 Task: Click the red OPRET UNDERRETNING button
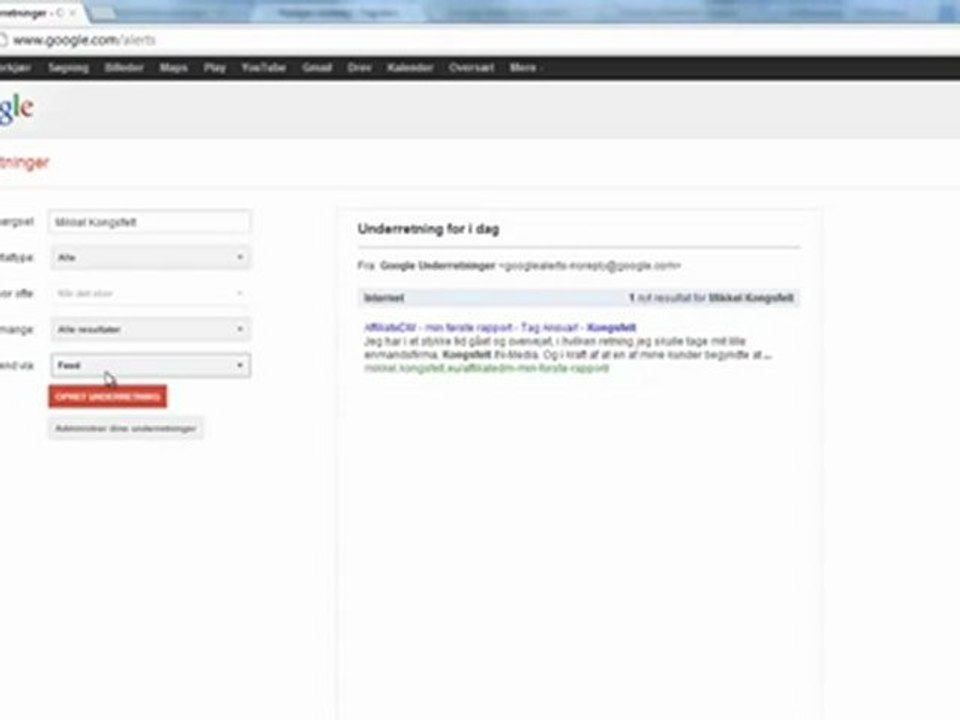click(x=108, y=397)
